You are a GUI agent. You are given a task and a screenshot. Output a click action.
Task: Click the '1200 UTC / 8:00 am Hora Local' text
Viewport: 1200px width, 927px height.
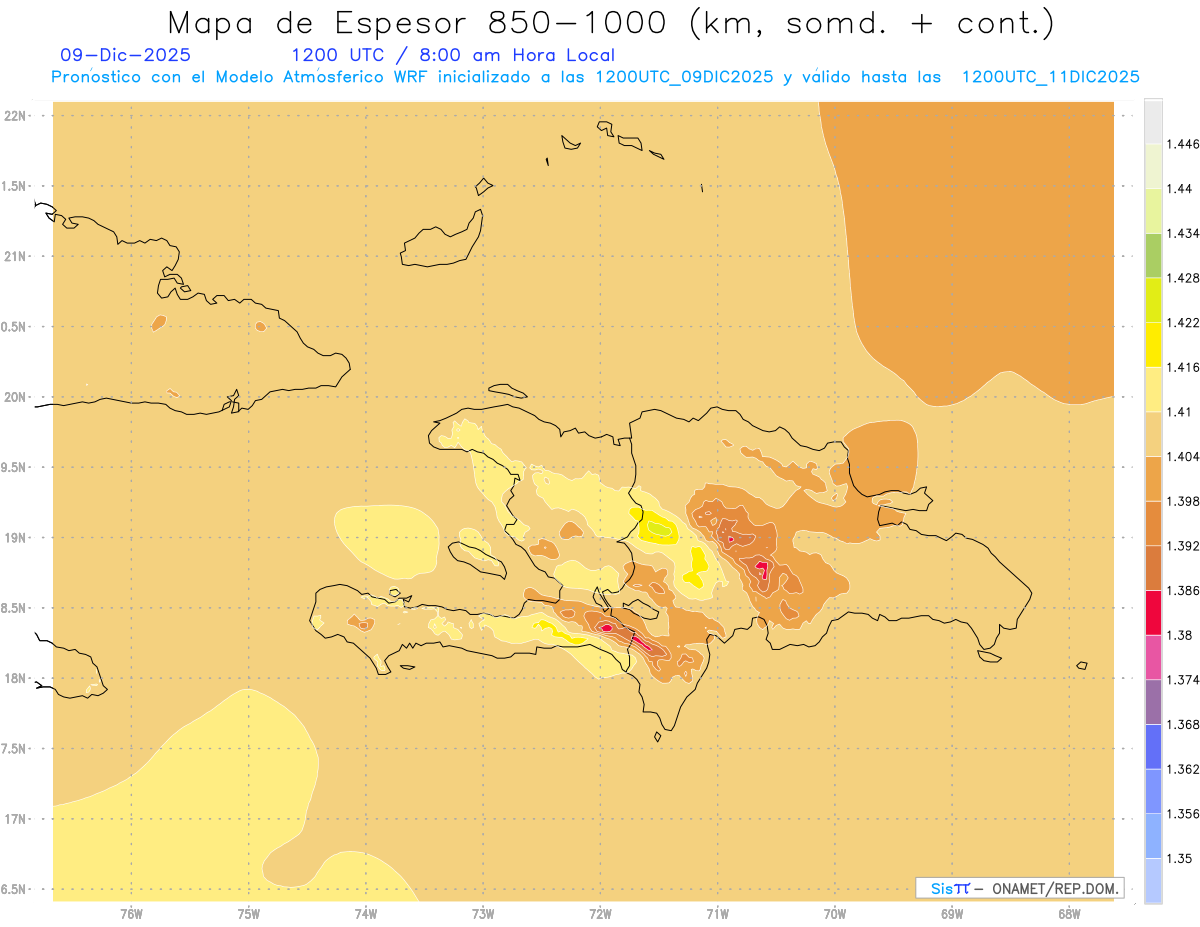pyautogui.click(x=453, y=56)
